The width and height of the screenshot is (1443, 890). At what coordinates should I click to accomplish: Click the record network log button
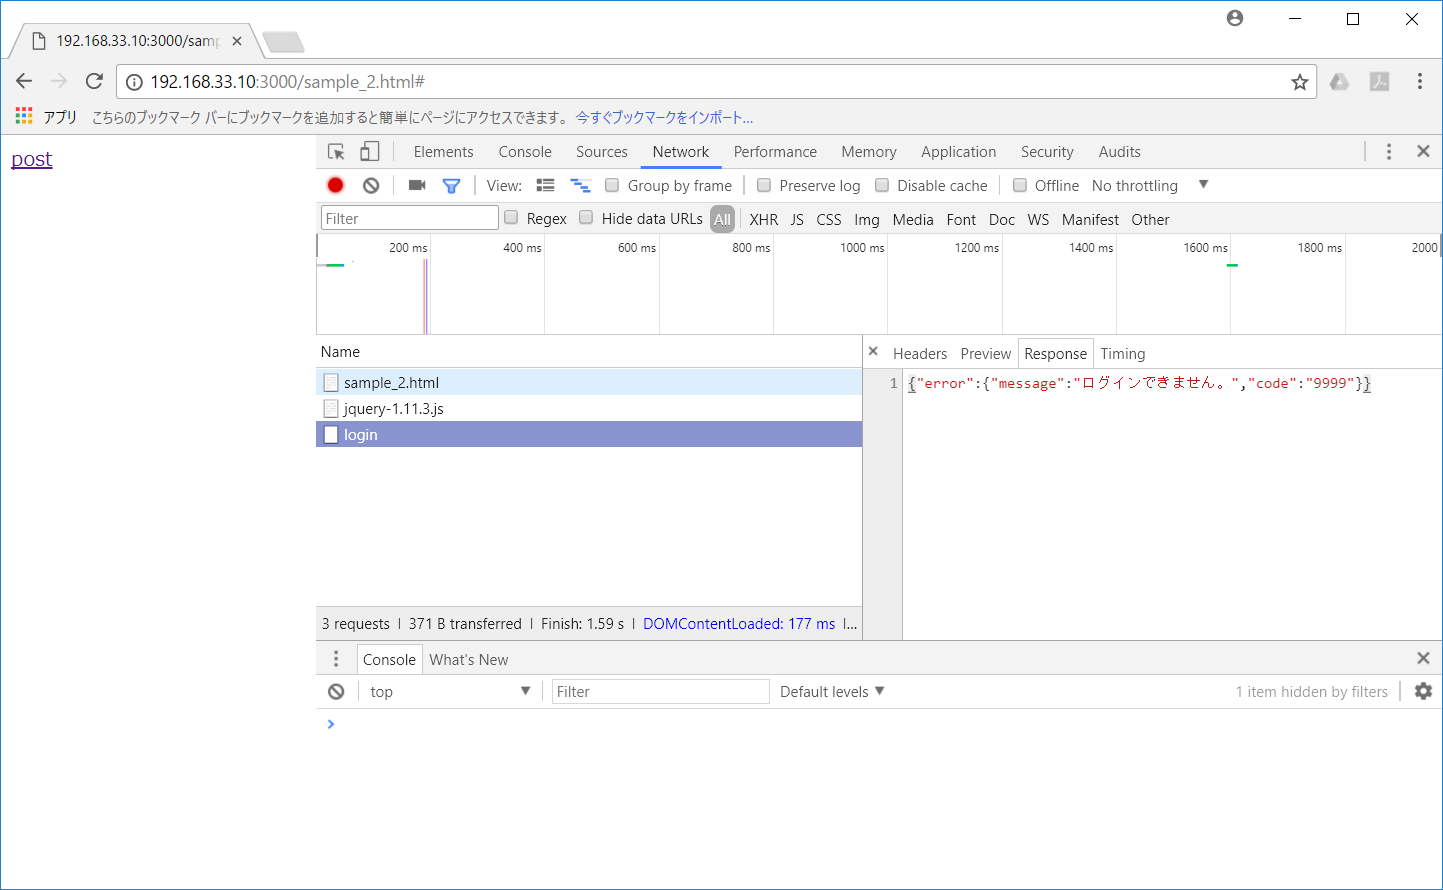[335, 185]
